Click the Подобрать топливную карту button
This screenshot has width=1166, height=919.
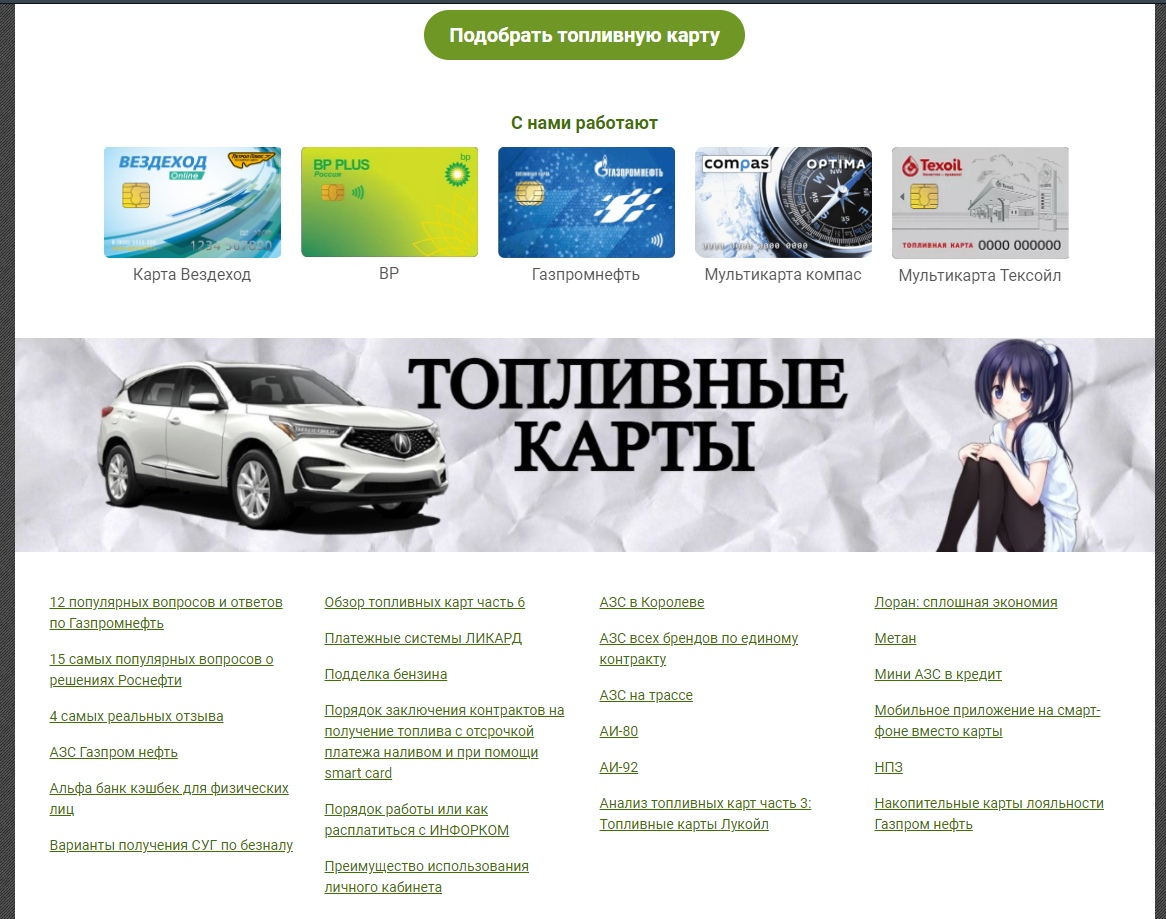584,35
